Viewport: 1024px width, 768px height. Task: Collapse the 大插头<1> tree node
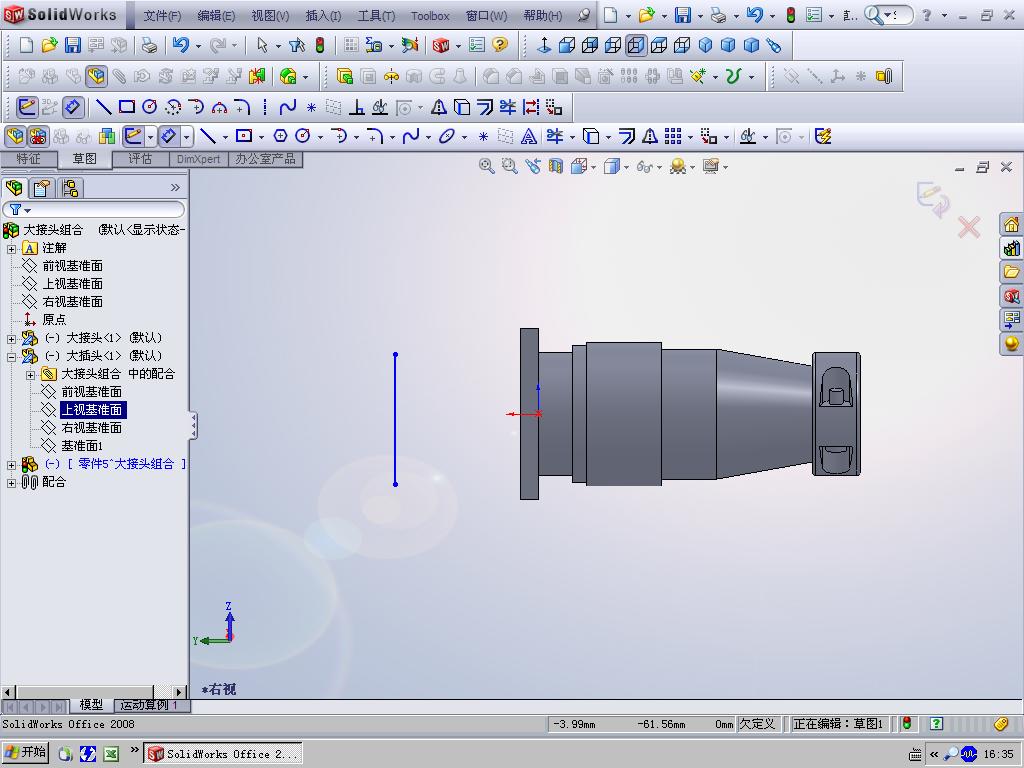point(12,357)
